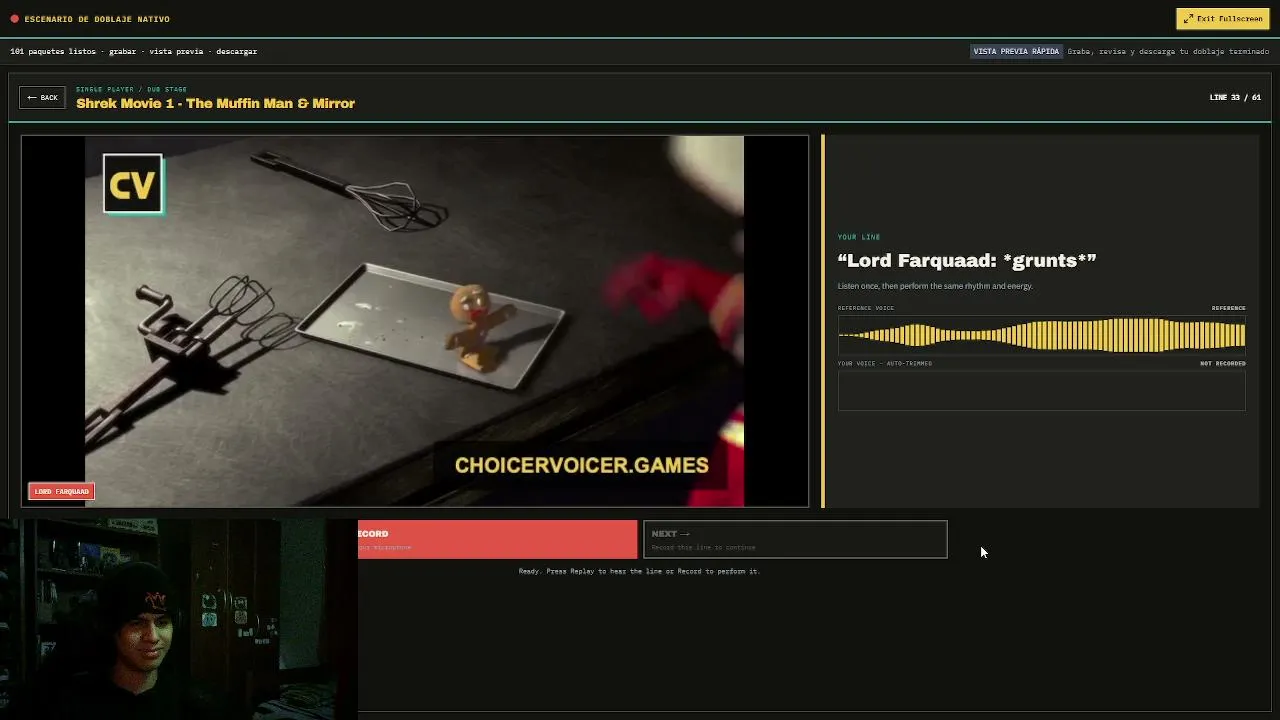
Task: Click the red recording dot in header
Action: click(x=14, y=19)
